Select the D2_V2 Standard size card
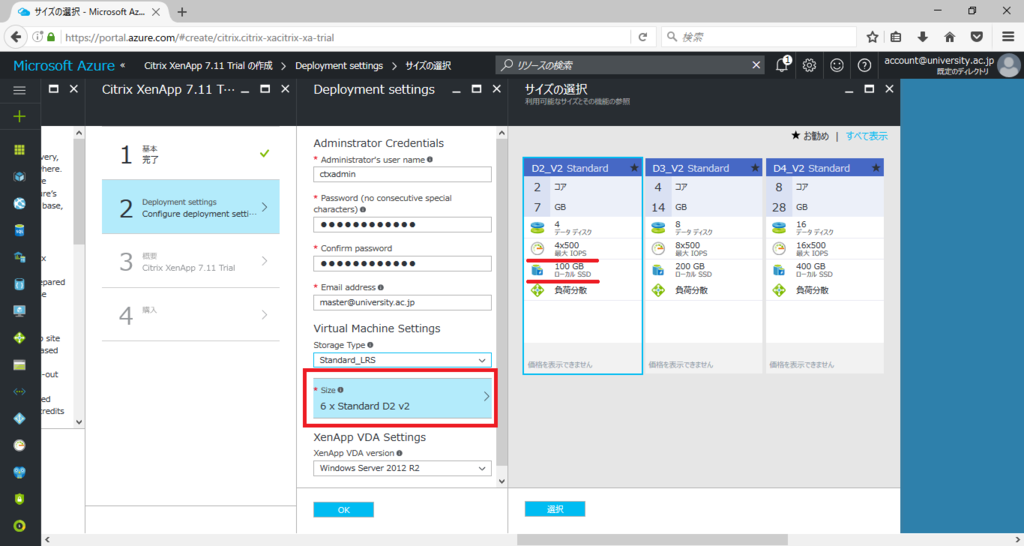1024x546 pixels. point(583,266)
